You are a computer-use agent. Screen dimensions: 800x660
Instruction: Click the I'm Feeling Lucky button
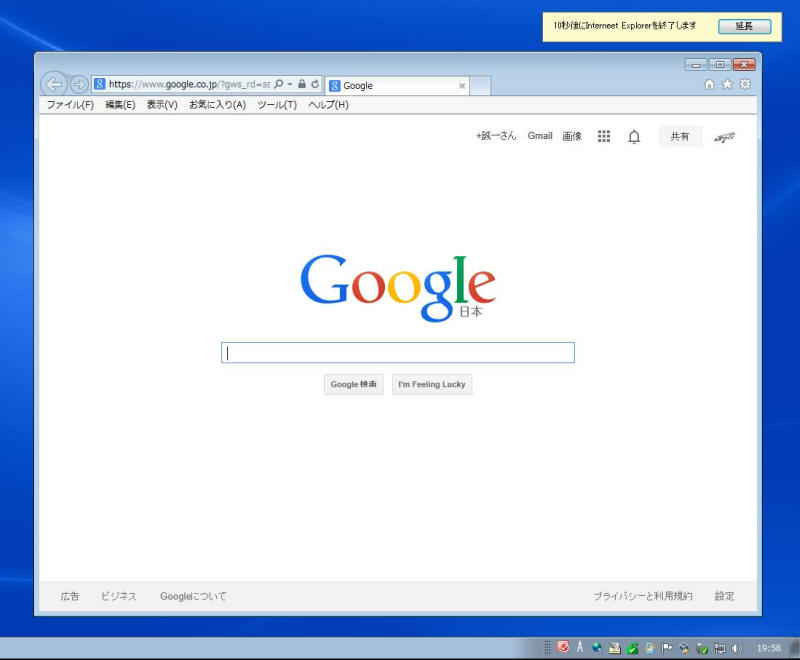(x=432, y=384)
